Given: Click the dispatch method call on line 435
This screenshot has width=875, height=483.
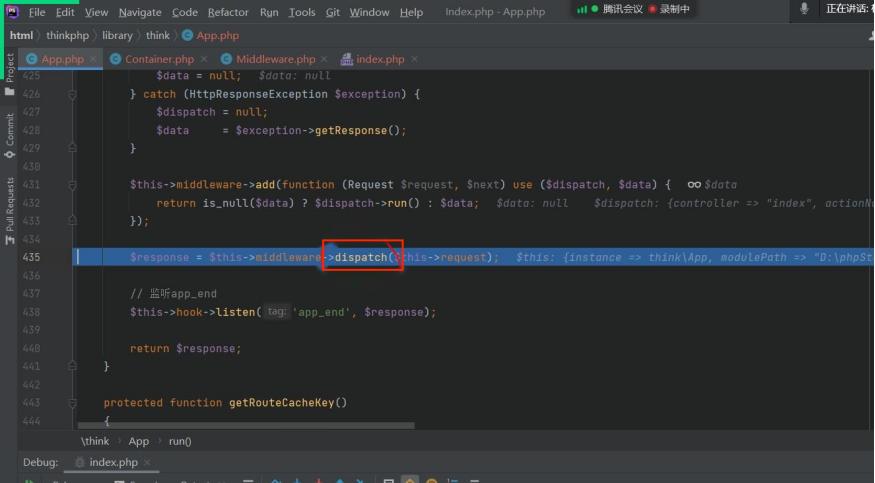Looking at the screenshot, I should tap(360, 257).
